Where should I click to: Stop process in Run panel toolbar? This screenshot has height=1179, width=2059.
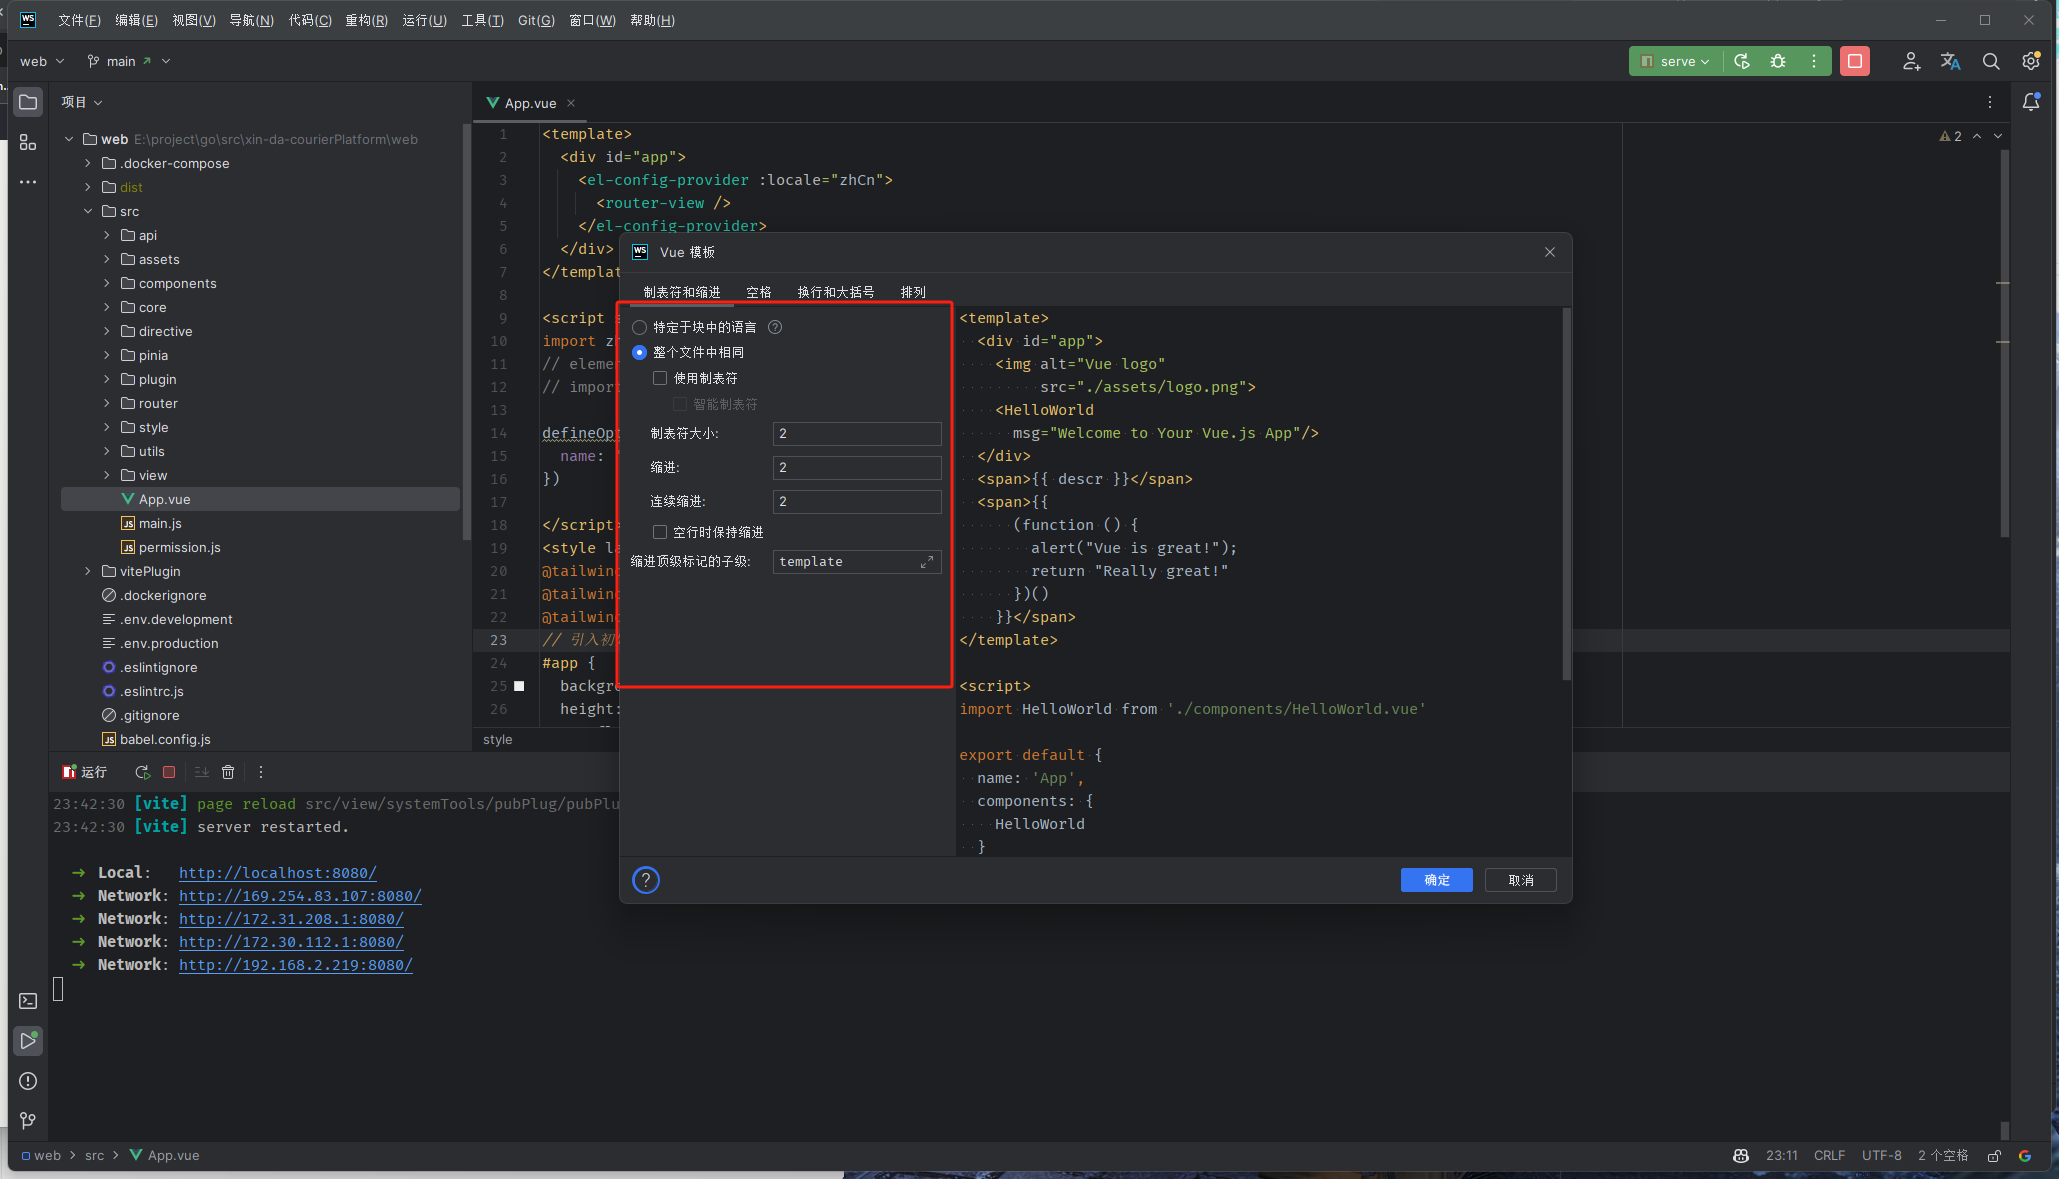169,772
